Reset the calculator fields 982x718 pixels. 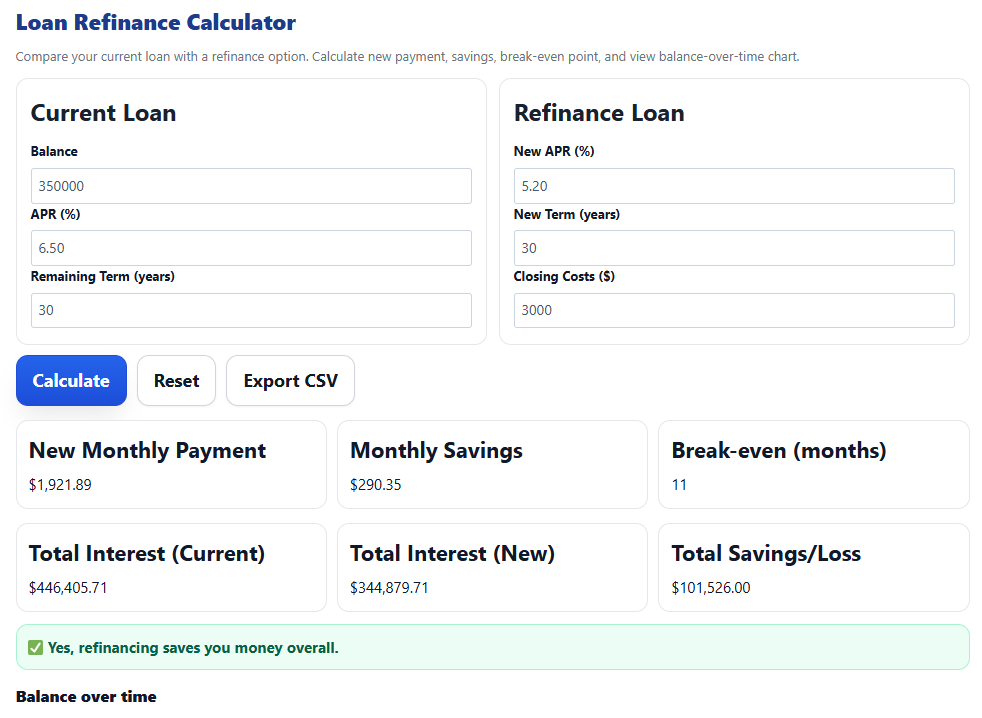click(177, 380)
